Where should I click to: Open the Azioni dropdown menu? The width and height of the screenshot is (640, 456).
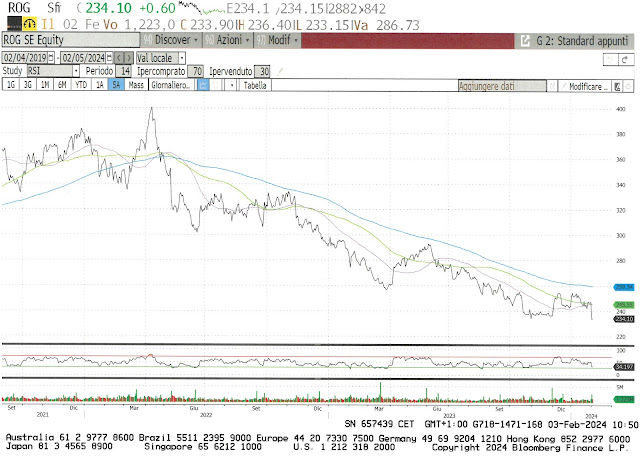(x=228, y=40)
